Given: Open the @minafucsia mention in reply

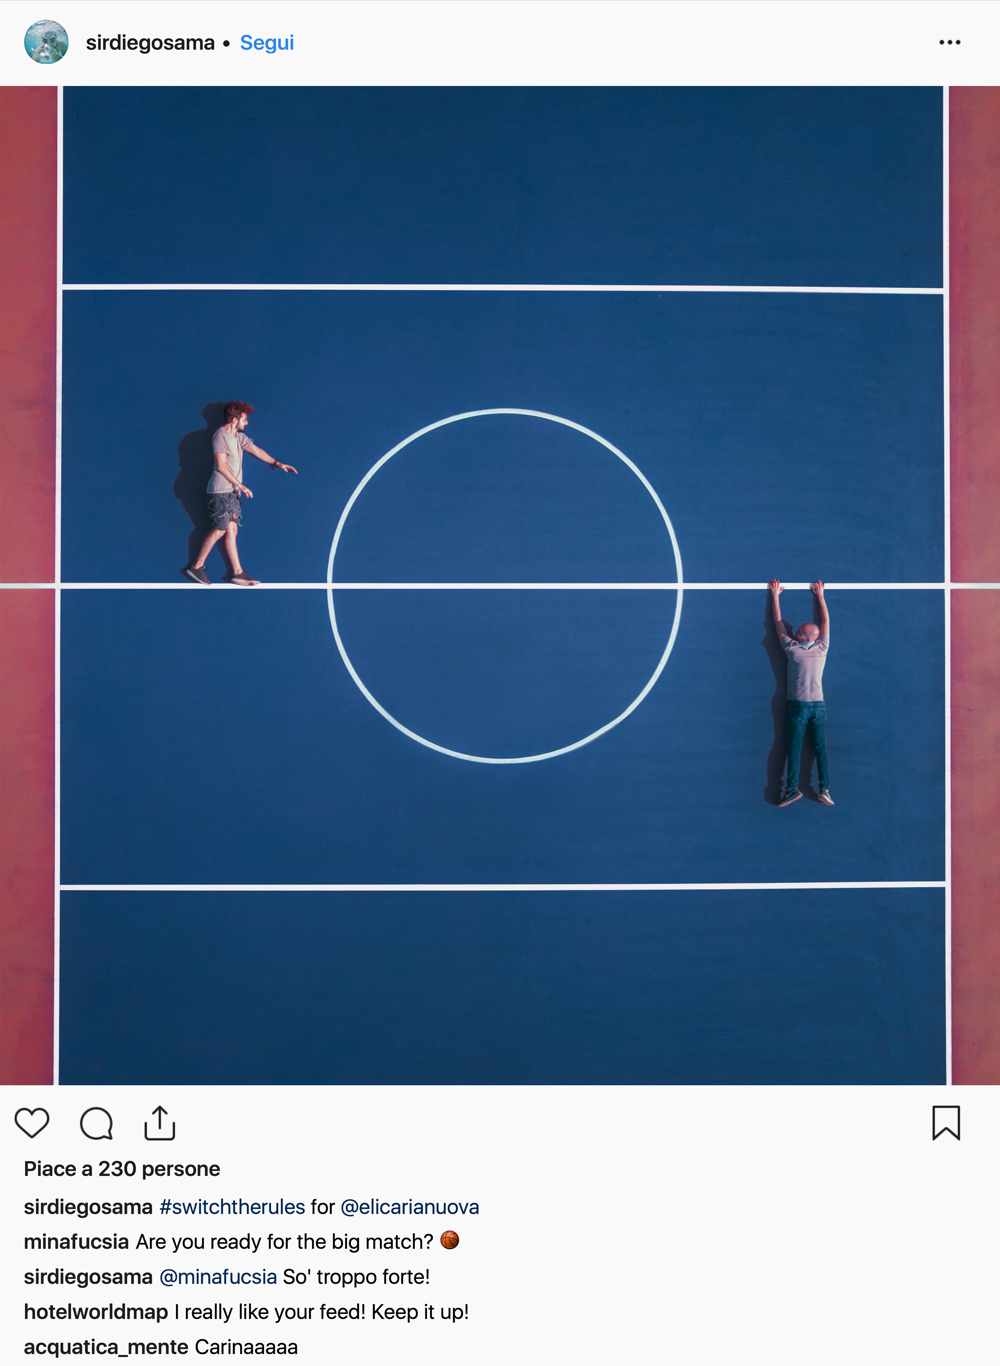Looking at the screenshot, I should (218, 1277).
